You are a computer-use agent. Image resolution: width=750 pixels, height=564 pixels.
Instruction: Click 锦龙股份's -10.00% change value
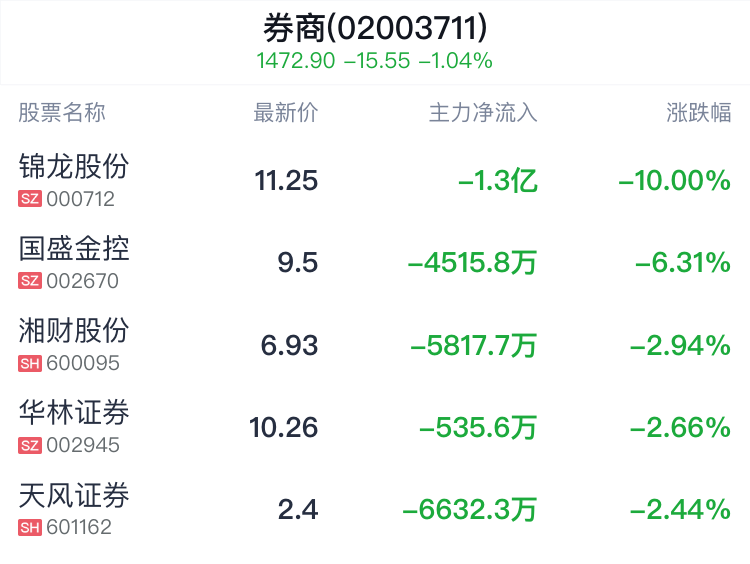(x=675, y=181)
